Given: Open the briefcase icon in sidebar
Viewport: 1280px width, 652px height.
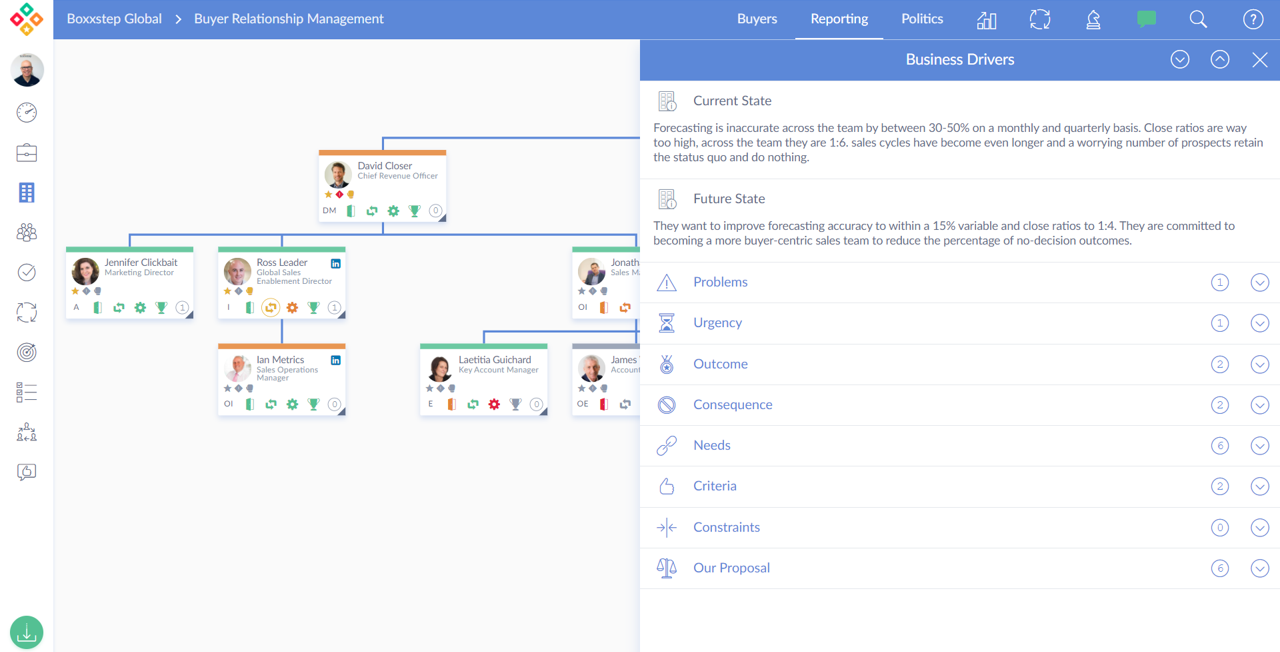Looking at the screenshot, I should [x=27, y=153].
